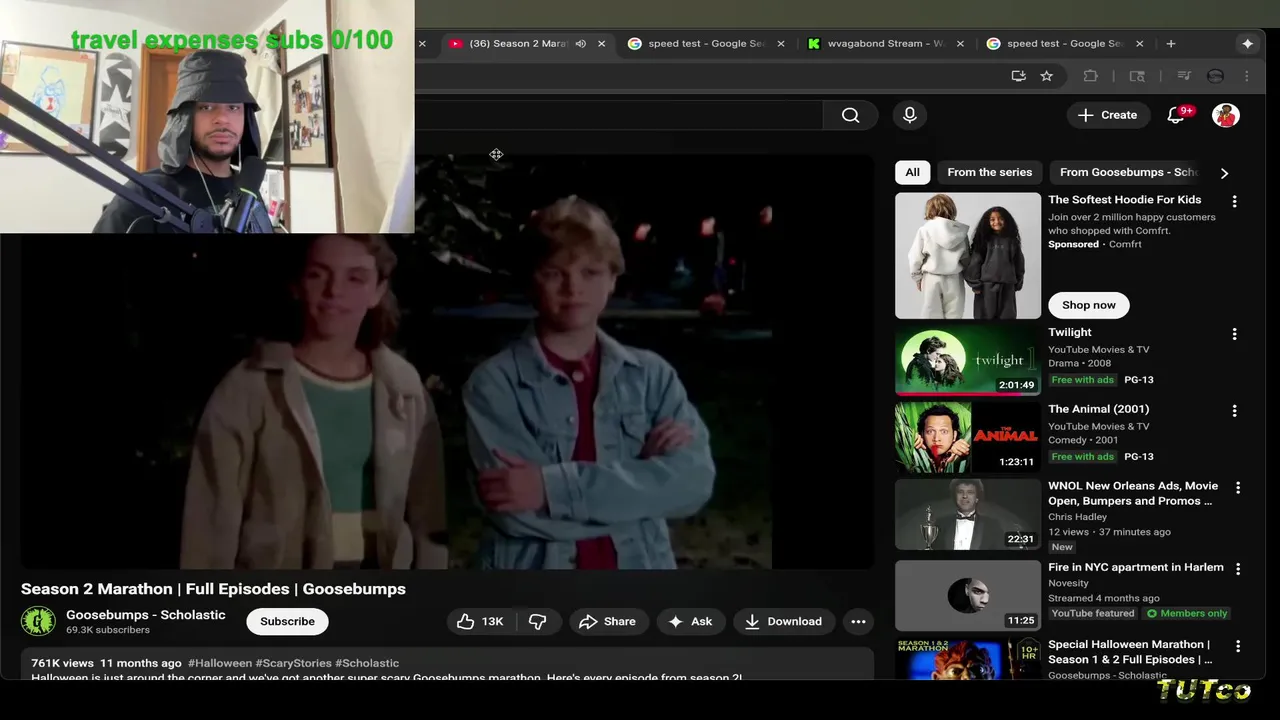Viewport: 1280px width, 720px height.
Task: Open the browser extensions puzzle icon
Action: [x=1090, y=76]
